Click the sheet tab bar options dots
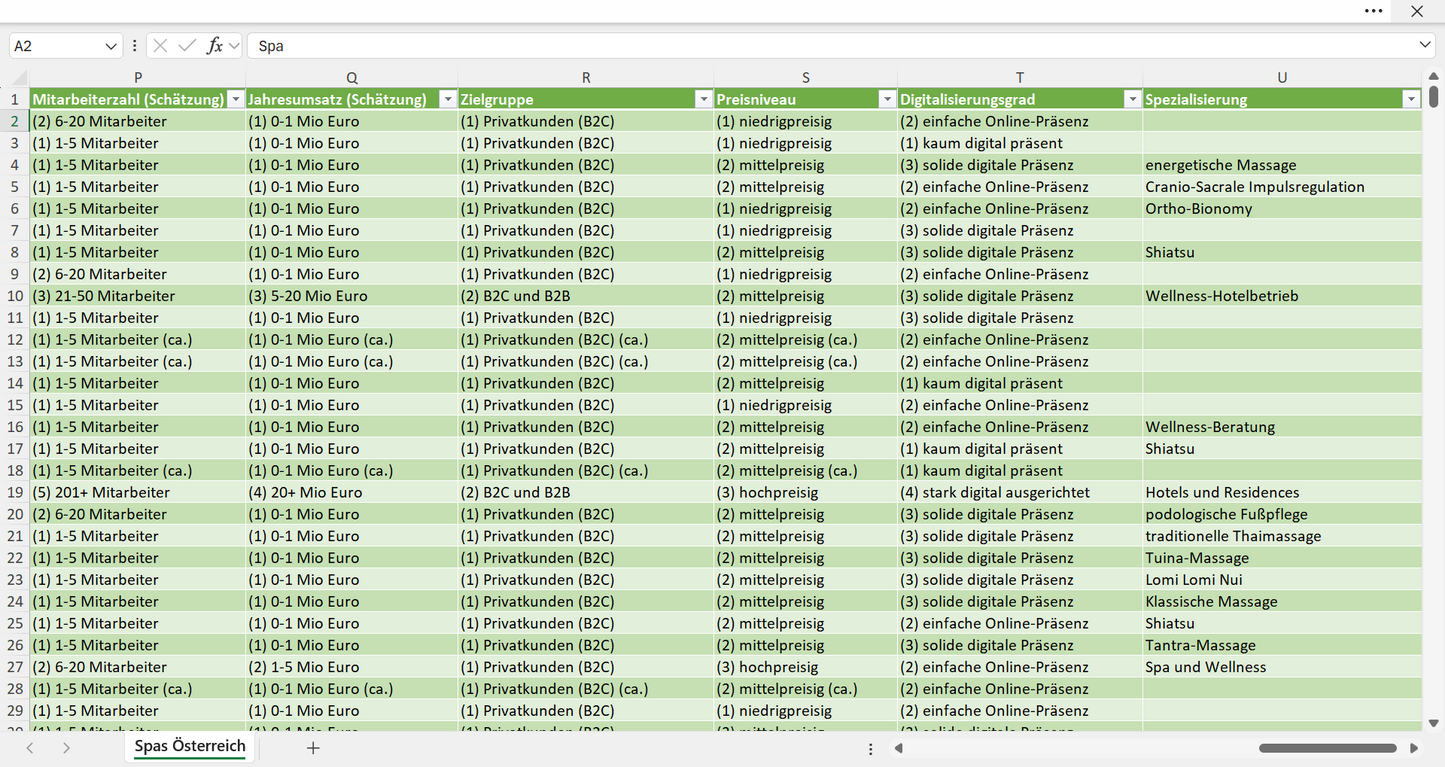The width and height of the screenshot is (1445, 767). click(x=871, y=749)
